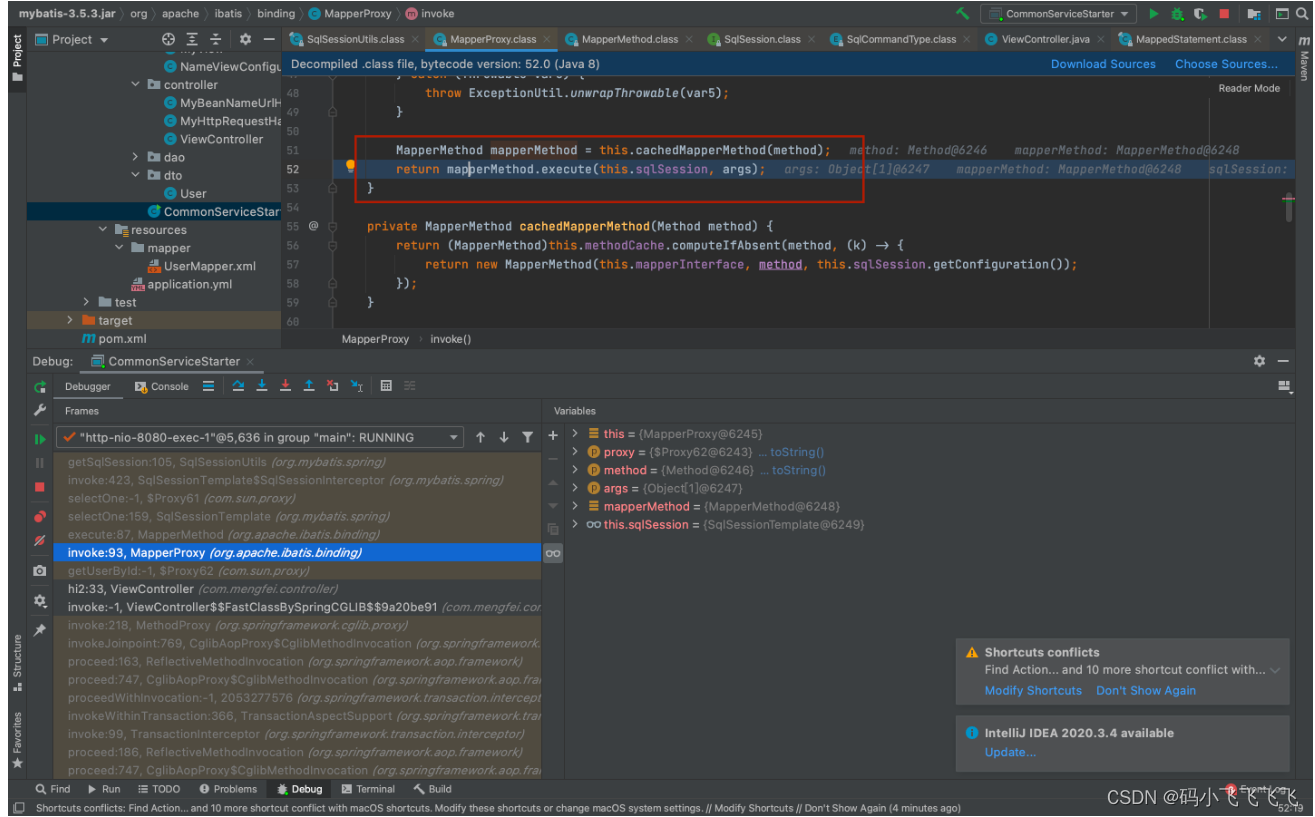
Task: Open Search Everywhere with the magnifier icon
Action: (x=1304, y=14)
